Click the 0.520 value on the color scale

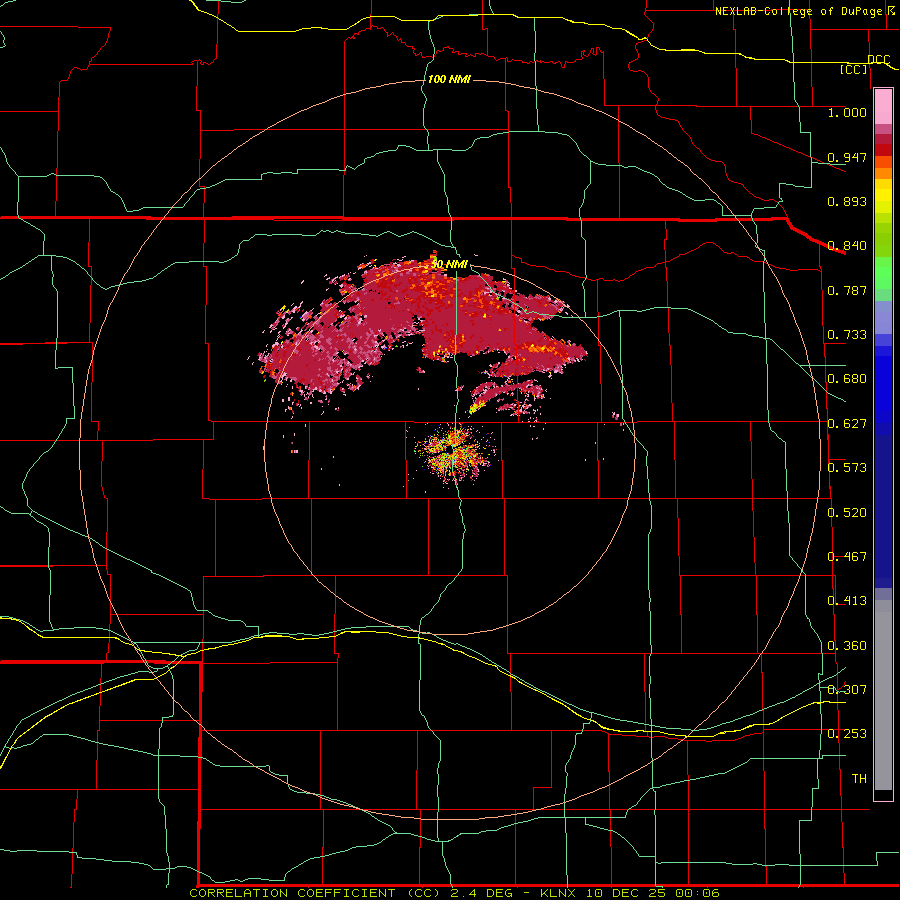[x=847, y=513]
